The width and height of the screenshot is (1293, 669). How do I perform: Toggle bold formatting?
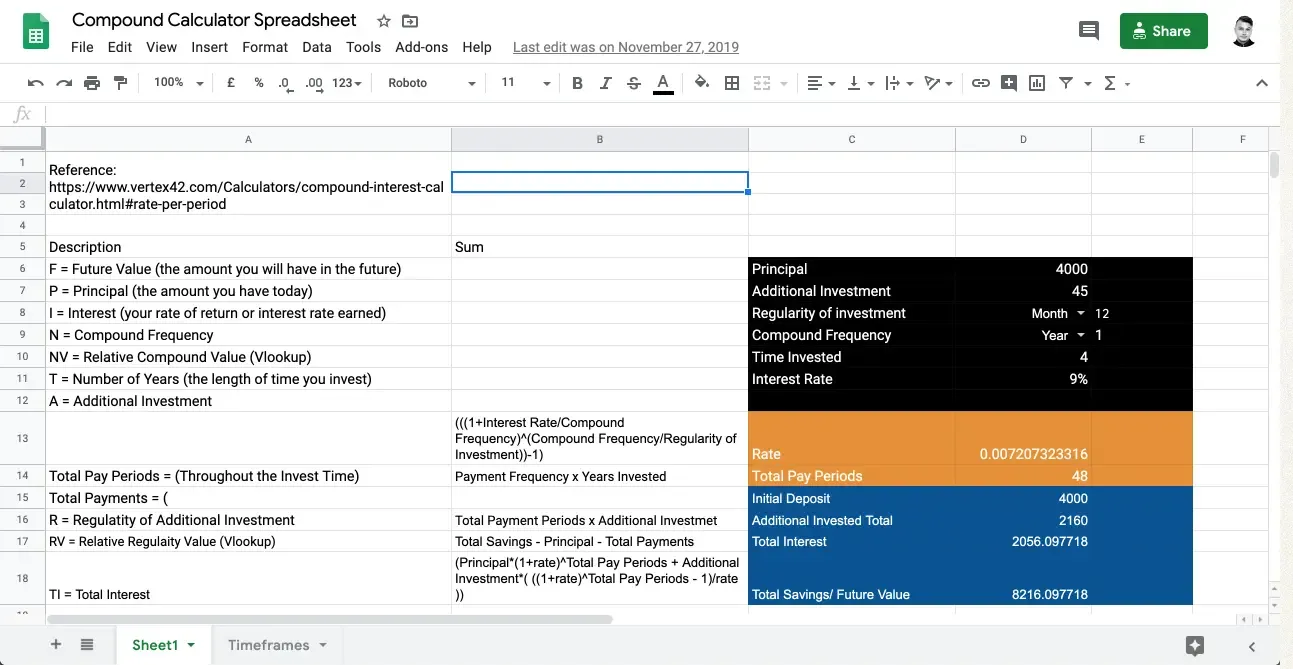click(x=577, y=83)
